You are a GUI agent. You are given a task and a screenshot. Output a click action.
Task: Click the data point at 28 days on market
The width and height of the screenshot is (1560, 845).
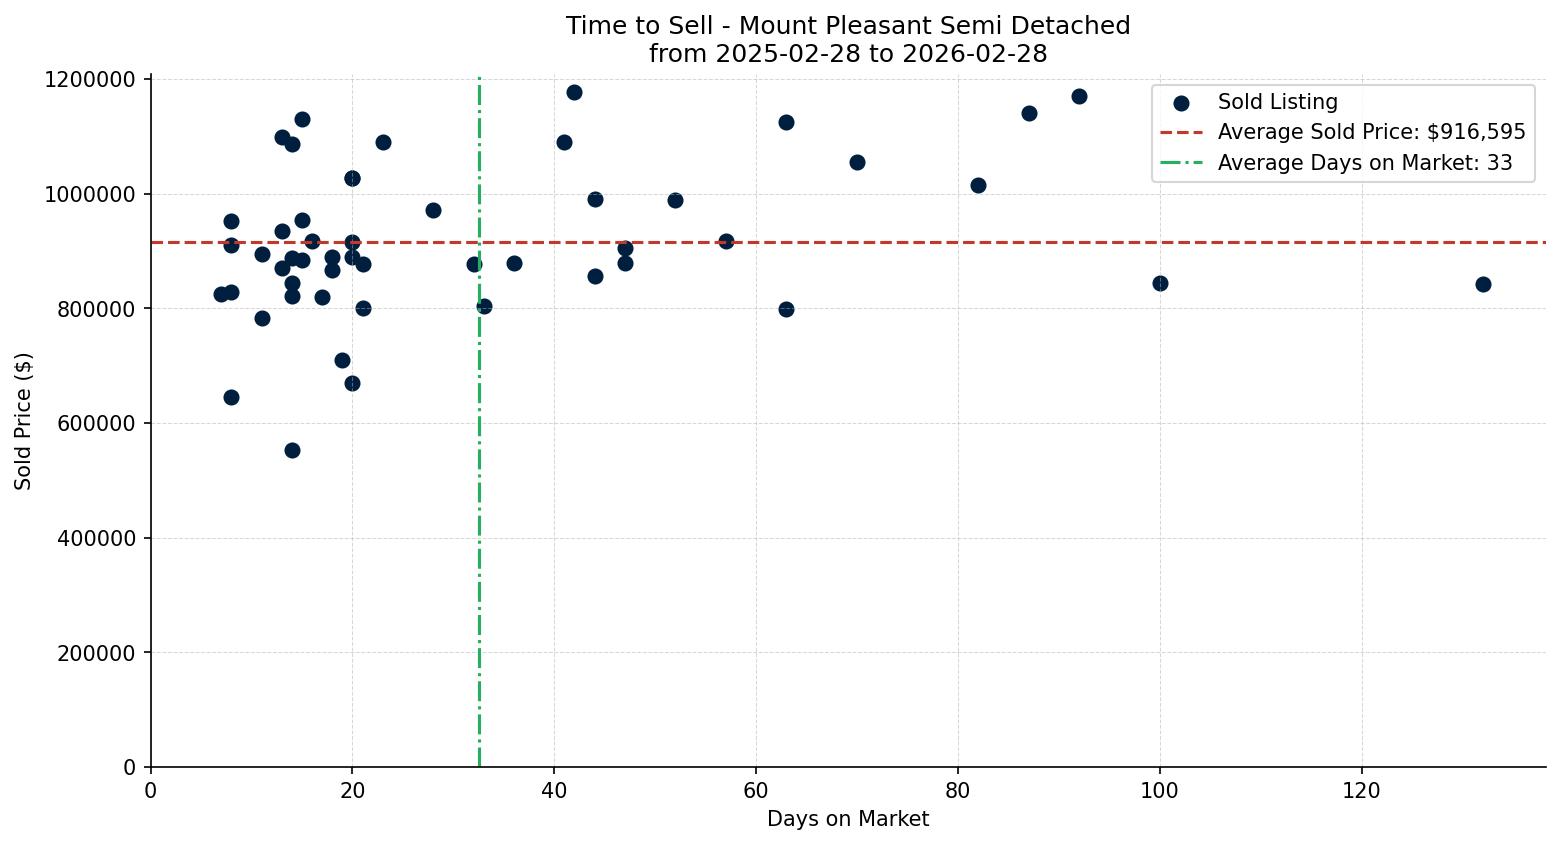(433, 210)
